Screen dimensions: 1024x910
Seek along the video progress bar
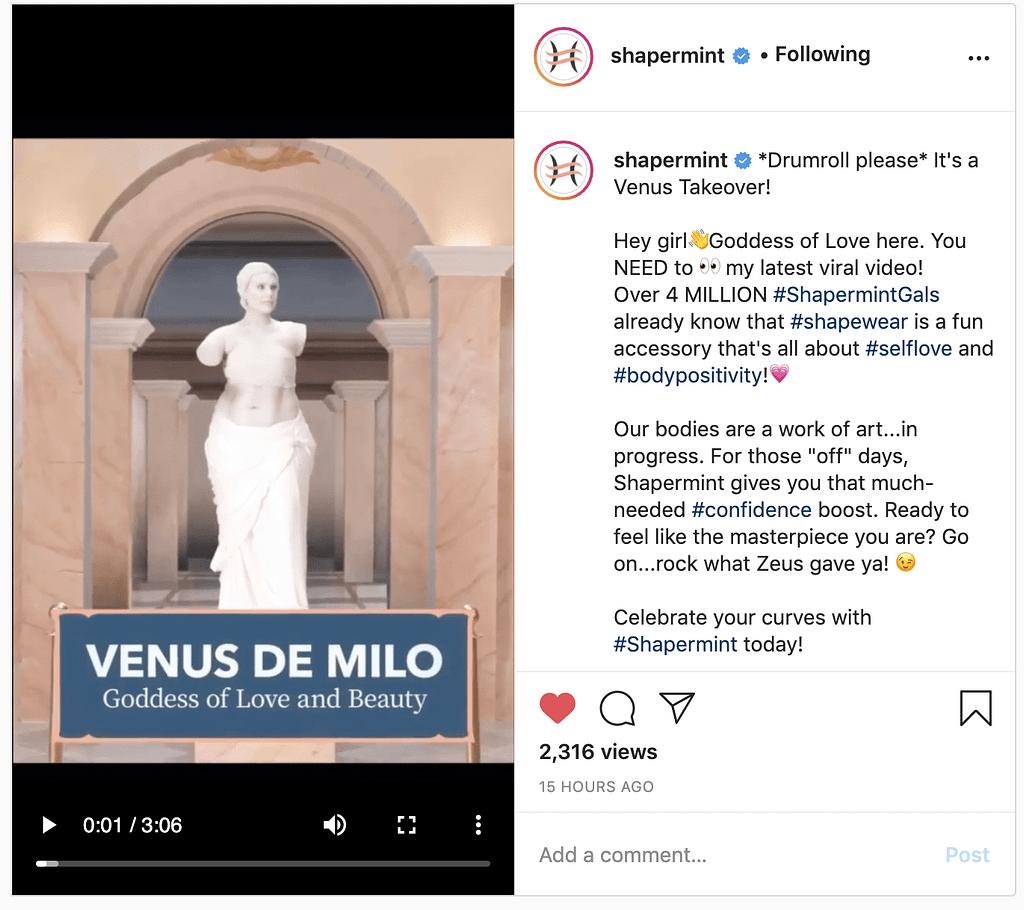coord(263,864)
